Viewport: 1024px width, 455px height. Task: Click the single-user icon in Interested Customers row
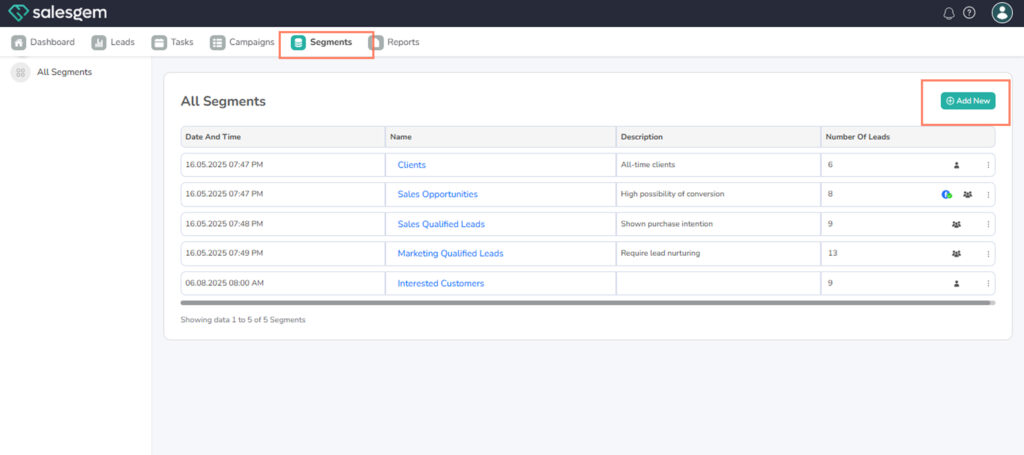pos(956,284)
